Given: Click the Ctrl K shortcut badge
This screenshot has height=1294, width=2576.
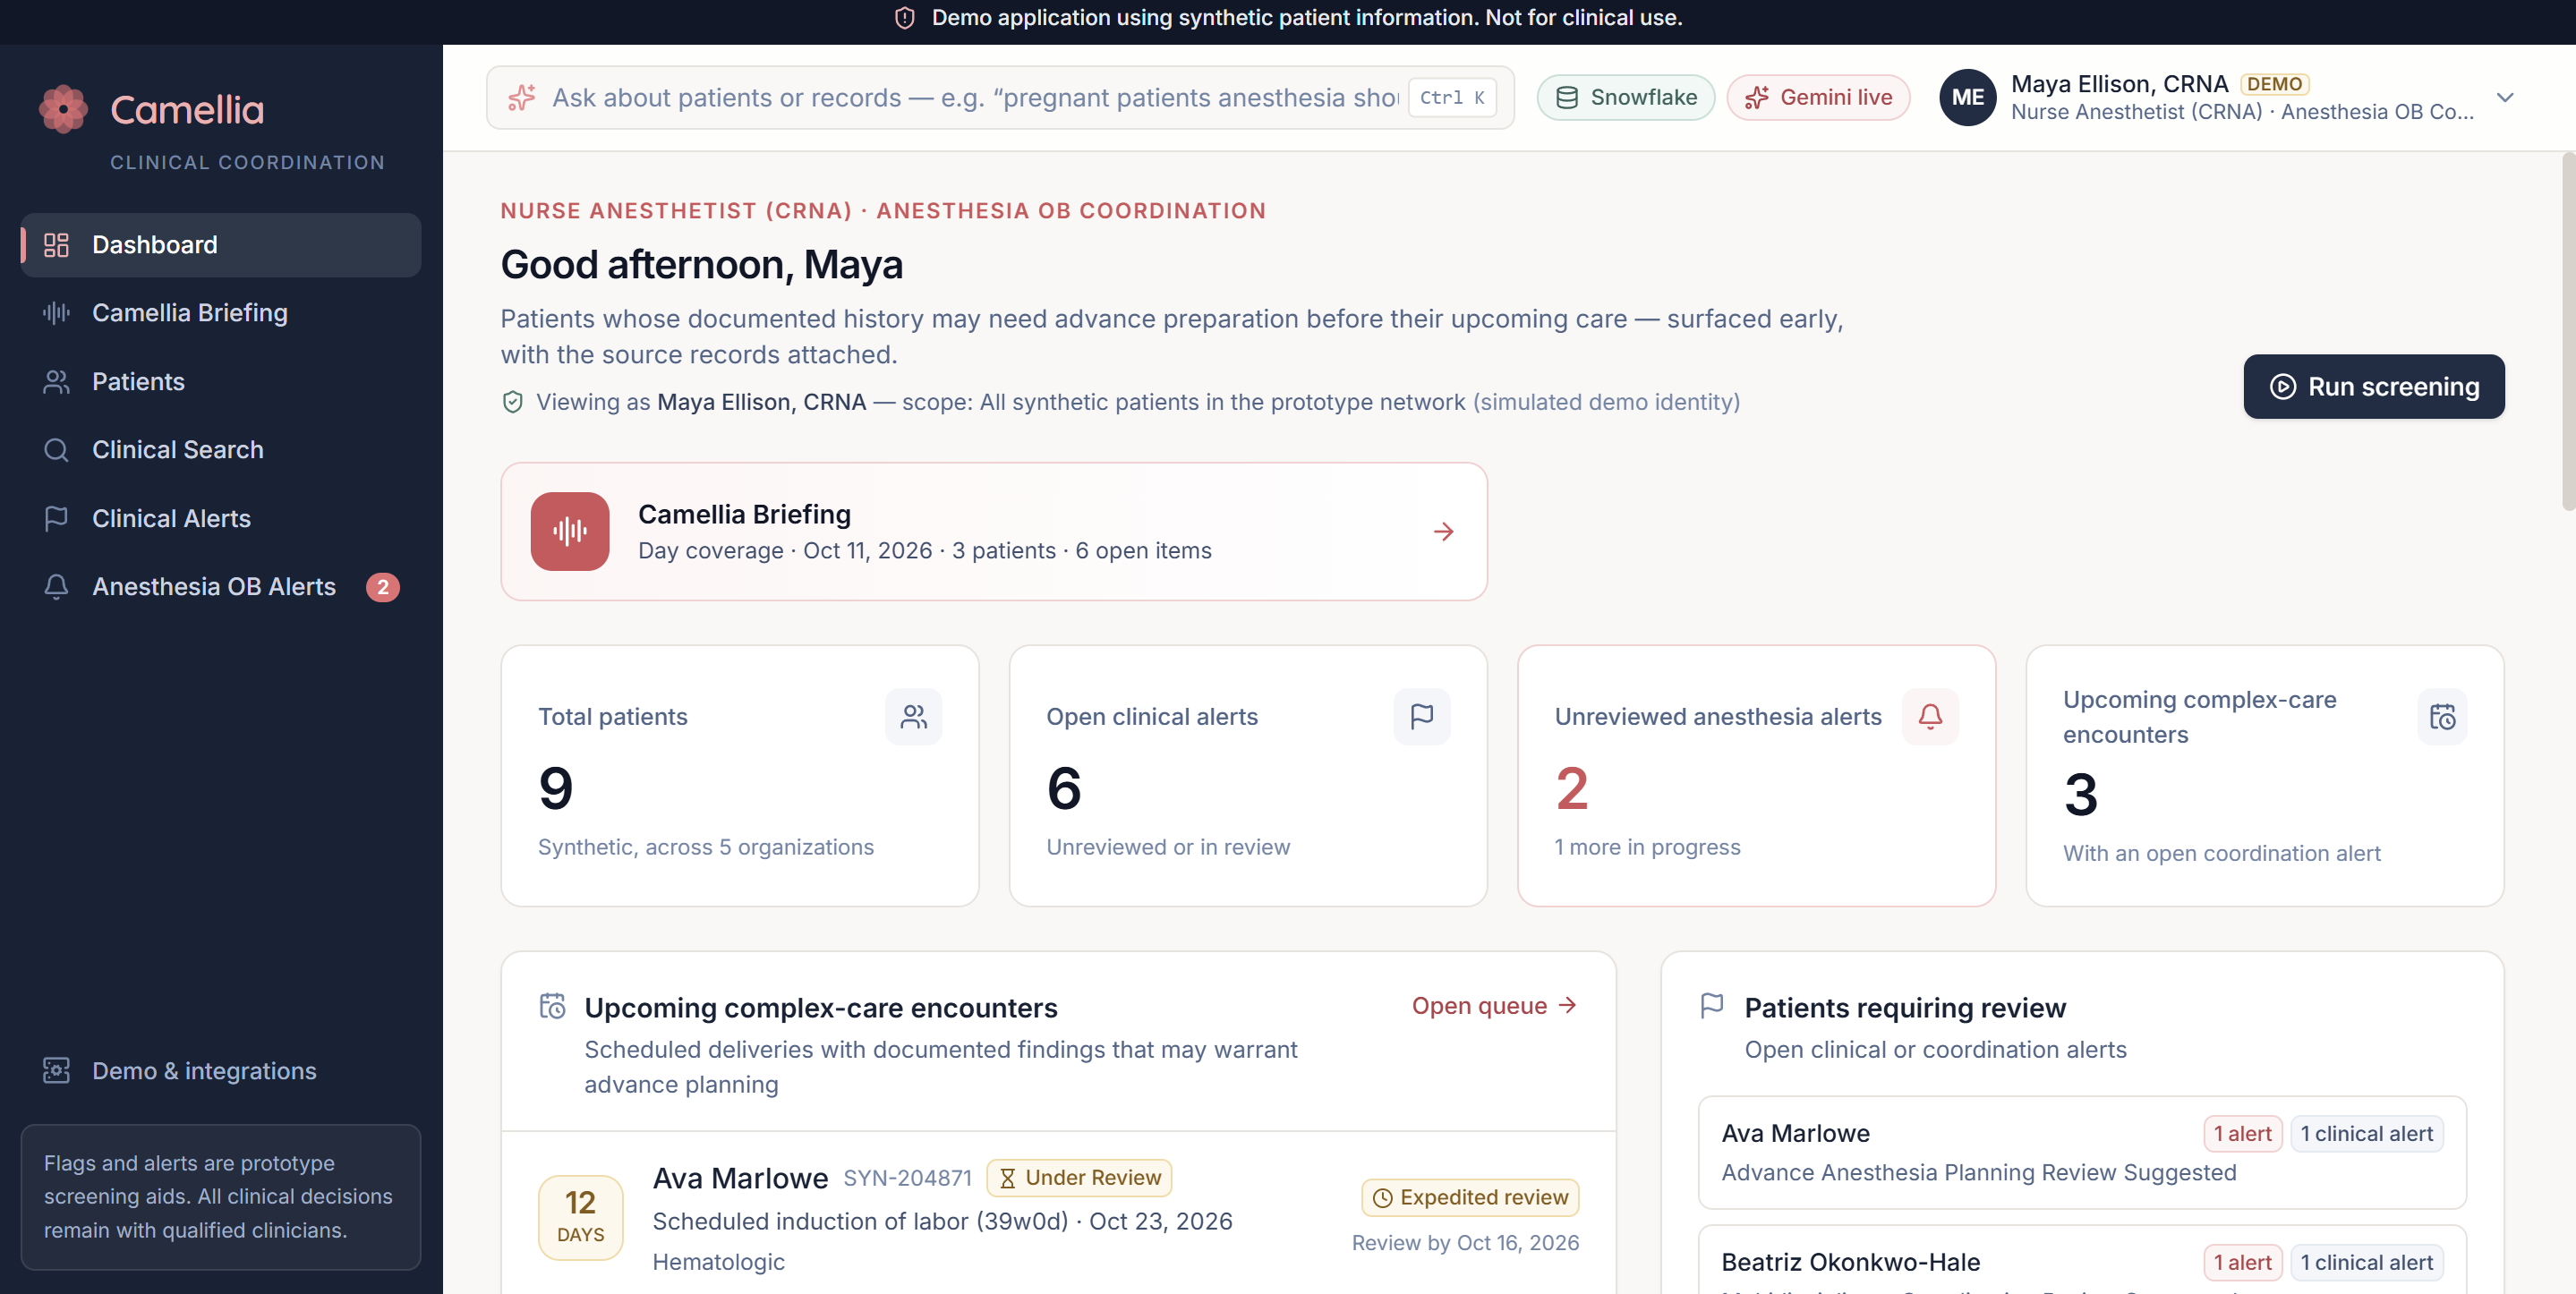Looking at the screenshot, I should (1452, 98).
